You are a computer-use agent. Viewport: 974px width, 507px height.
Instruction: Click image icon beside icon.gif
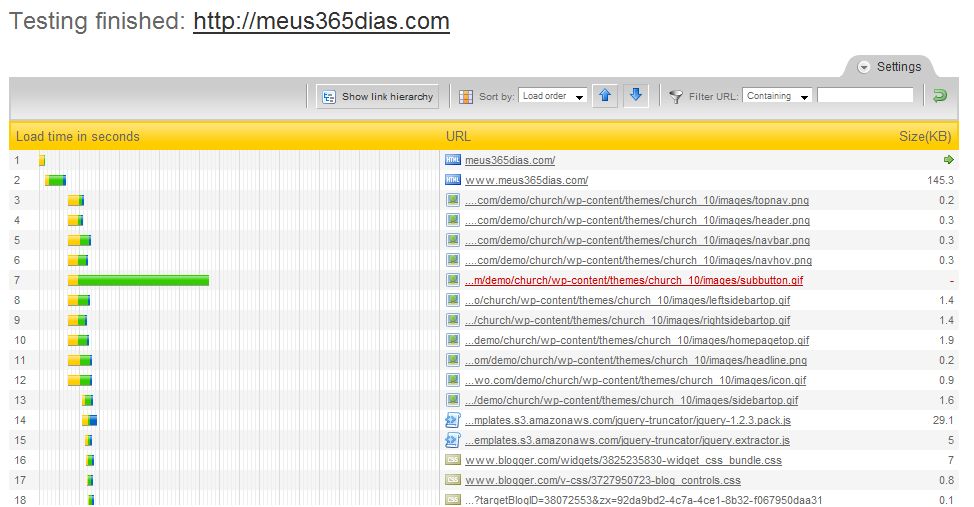pos(453,380)
